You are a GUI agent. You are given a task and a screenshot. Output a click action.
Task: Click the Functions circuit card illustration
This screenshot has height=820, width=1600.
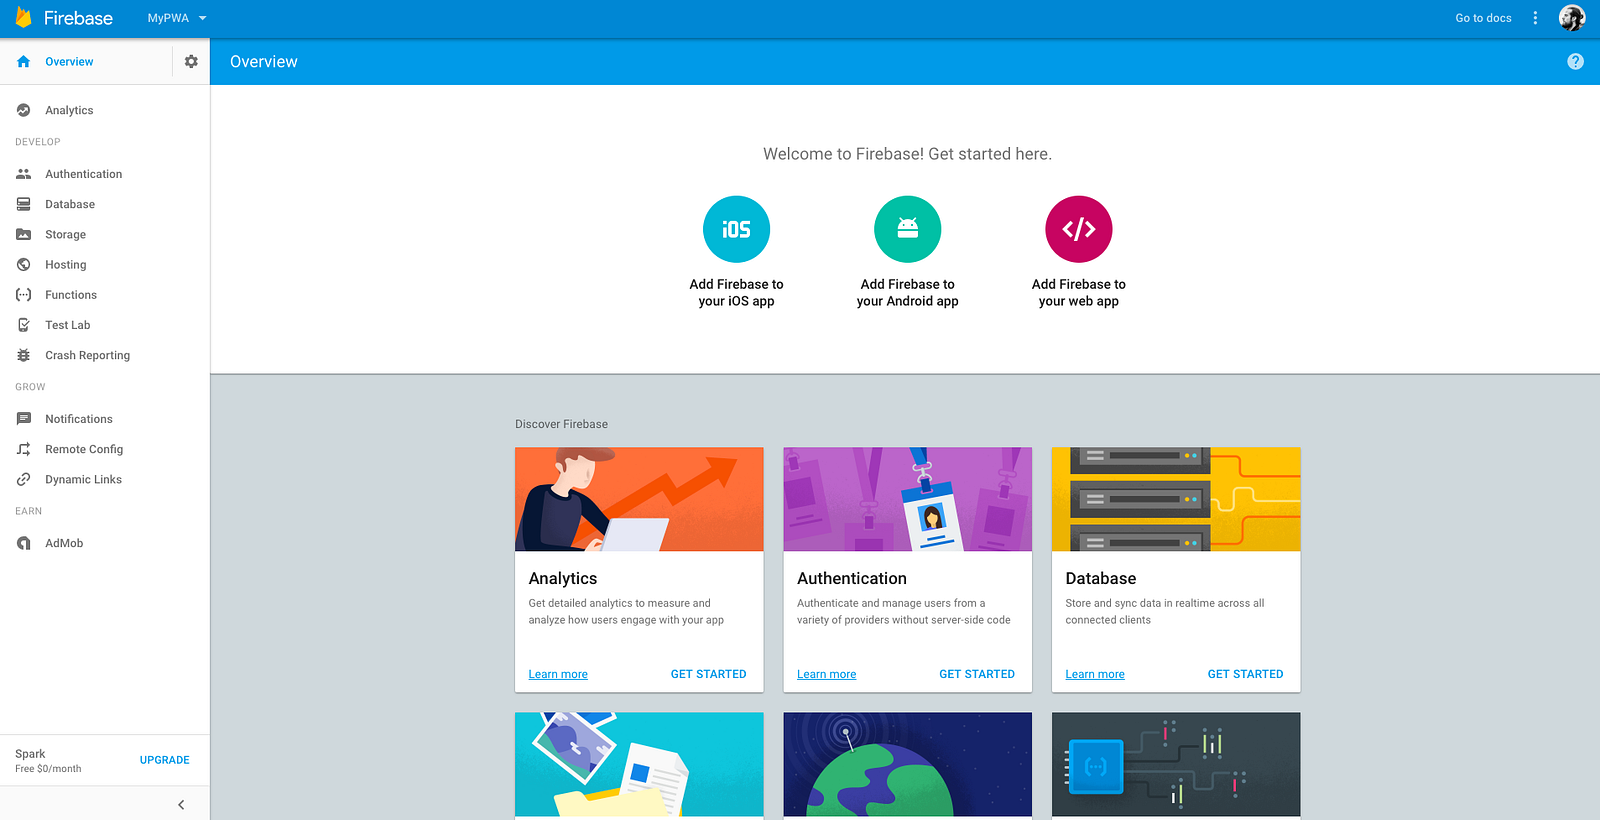[x=1176, y=765]
